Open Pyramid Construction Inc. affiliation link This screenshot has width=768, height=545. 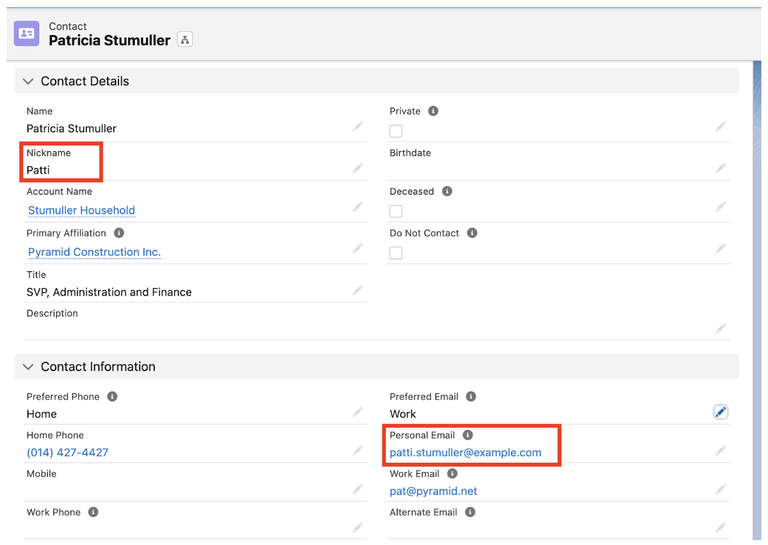(x=94, y=253)
